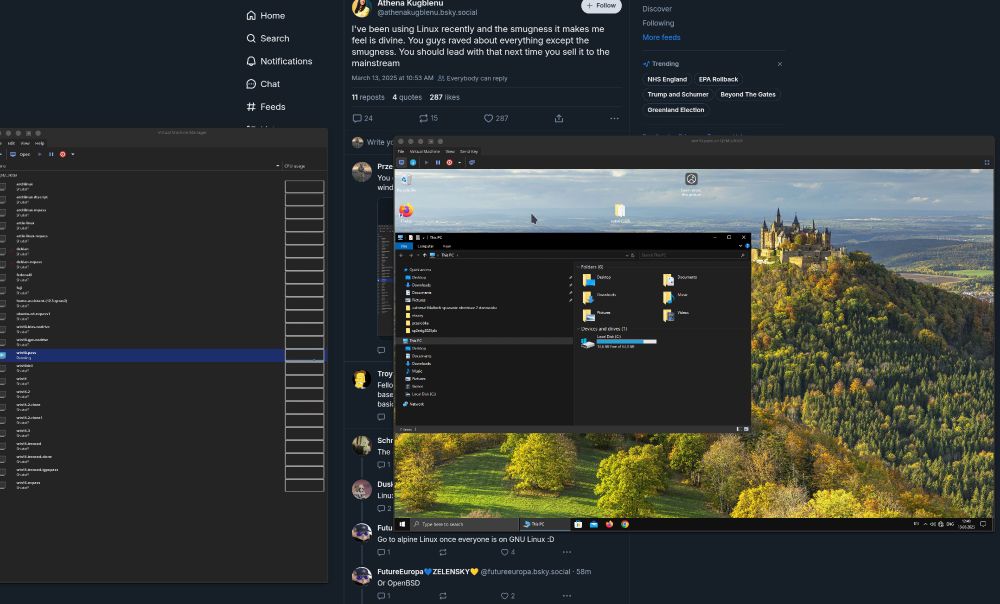Viewport: 1000px width, 604px height.
Task: Open manage snapshots in VM viewer toolbar
Action: pyautogui.click(x=472, y=163)
